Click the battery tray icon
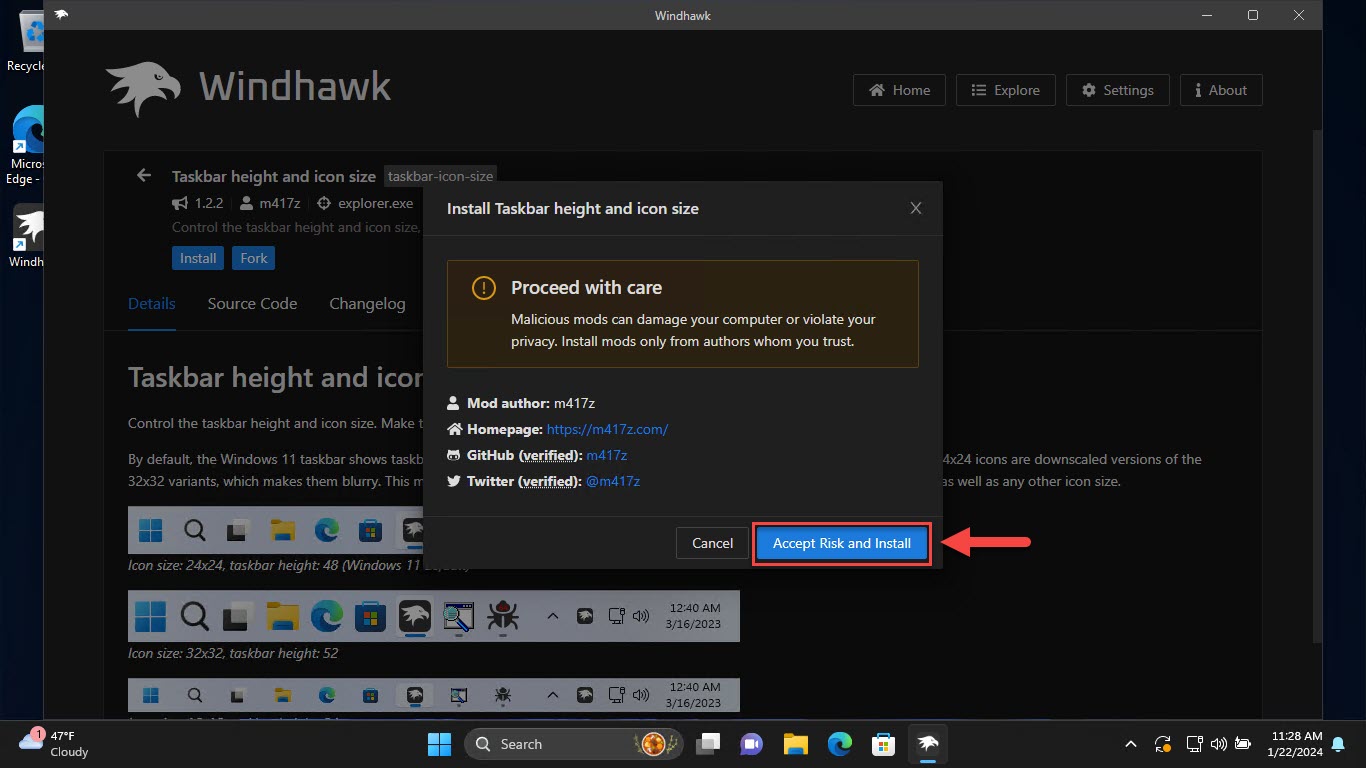 click(1242, 744)
